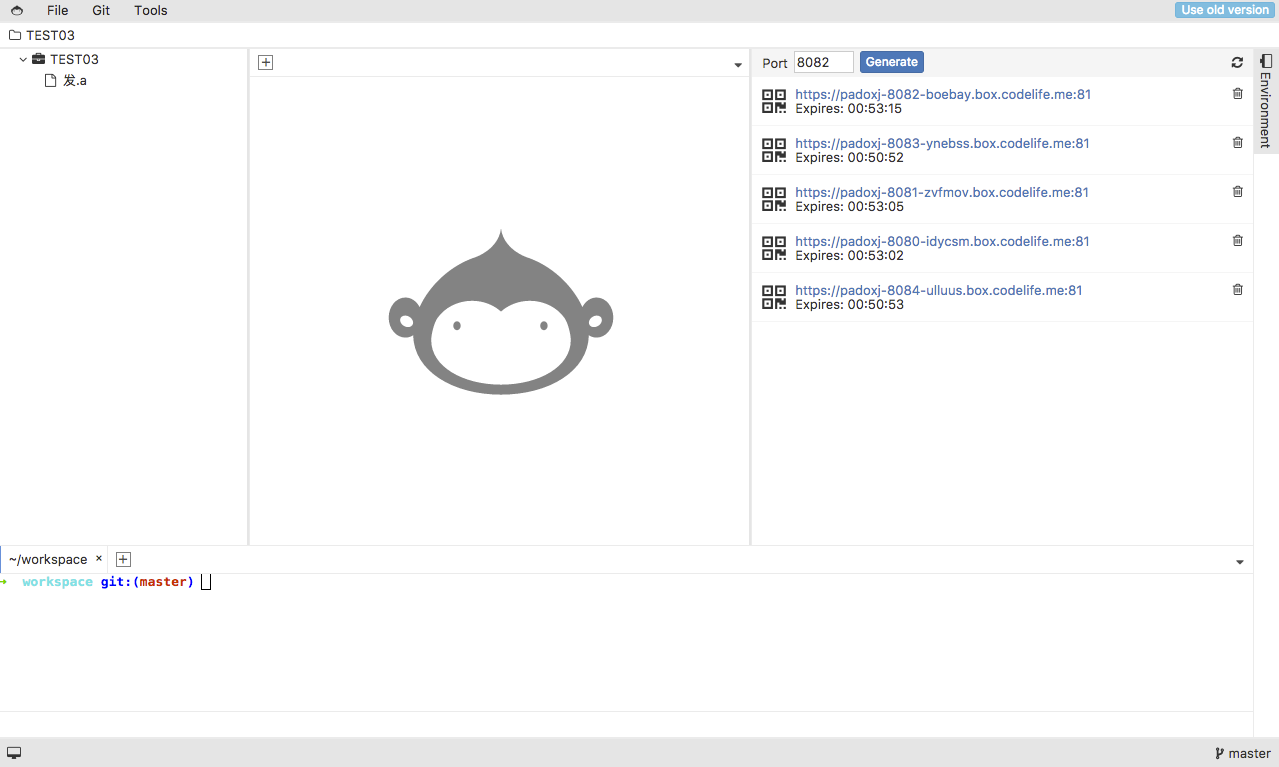
Task: Open the padoxj-8081-zvfmov link
Action: coord(942,192)
